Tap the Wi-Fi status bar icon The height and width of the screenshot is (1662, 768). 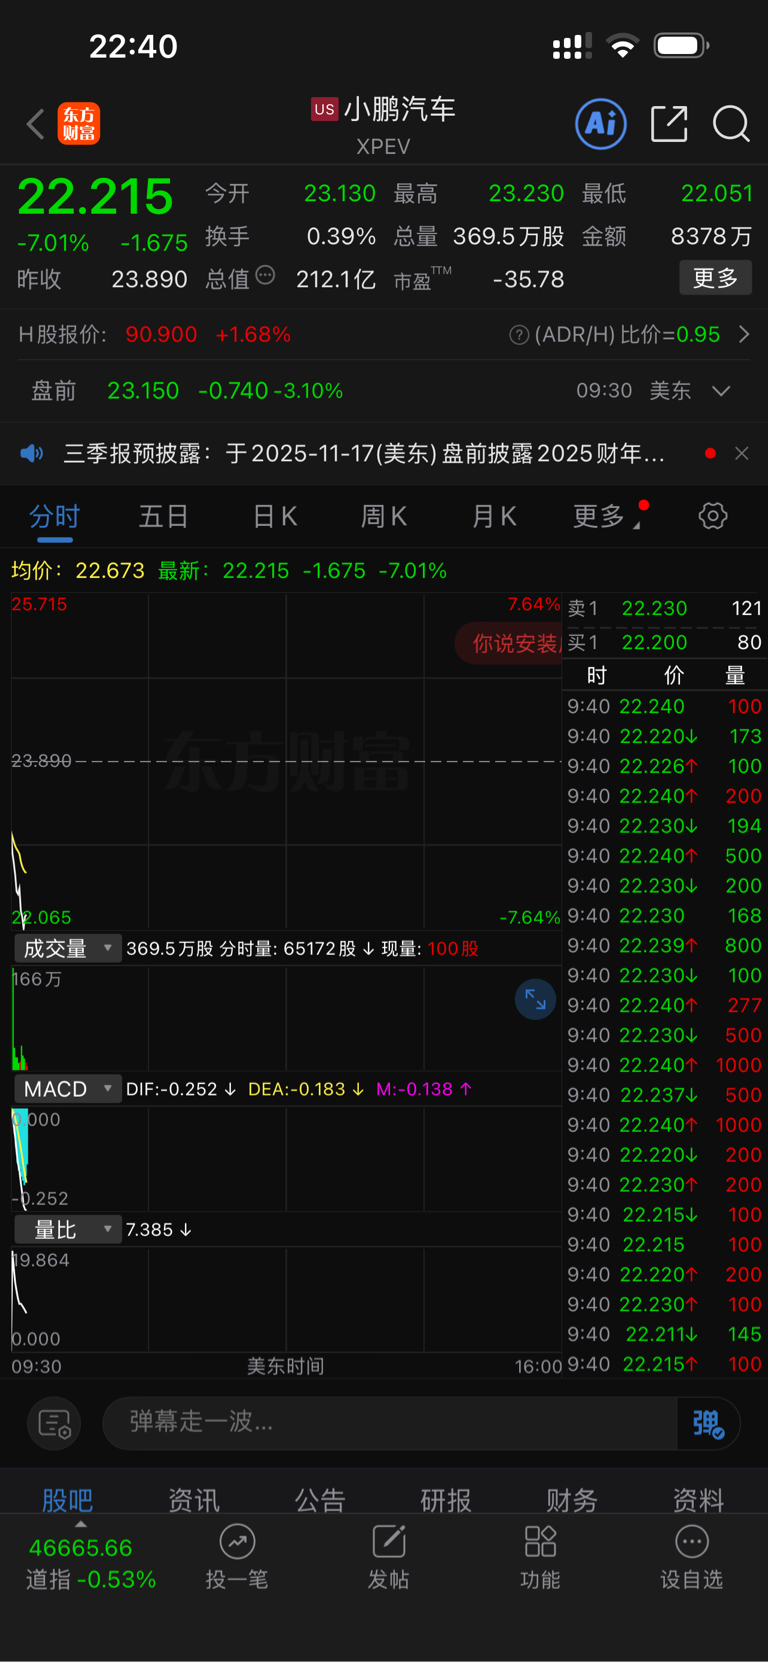click(623, 46)
